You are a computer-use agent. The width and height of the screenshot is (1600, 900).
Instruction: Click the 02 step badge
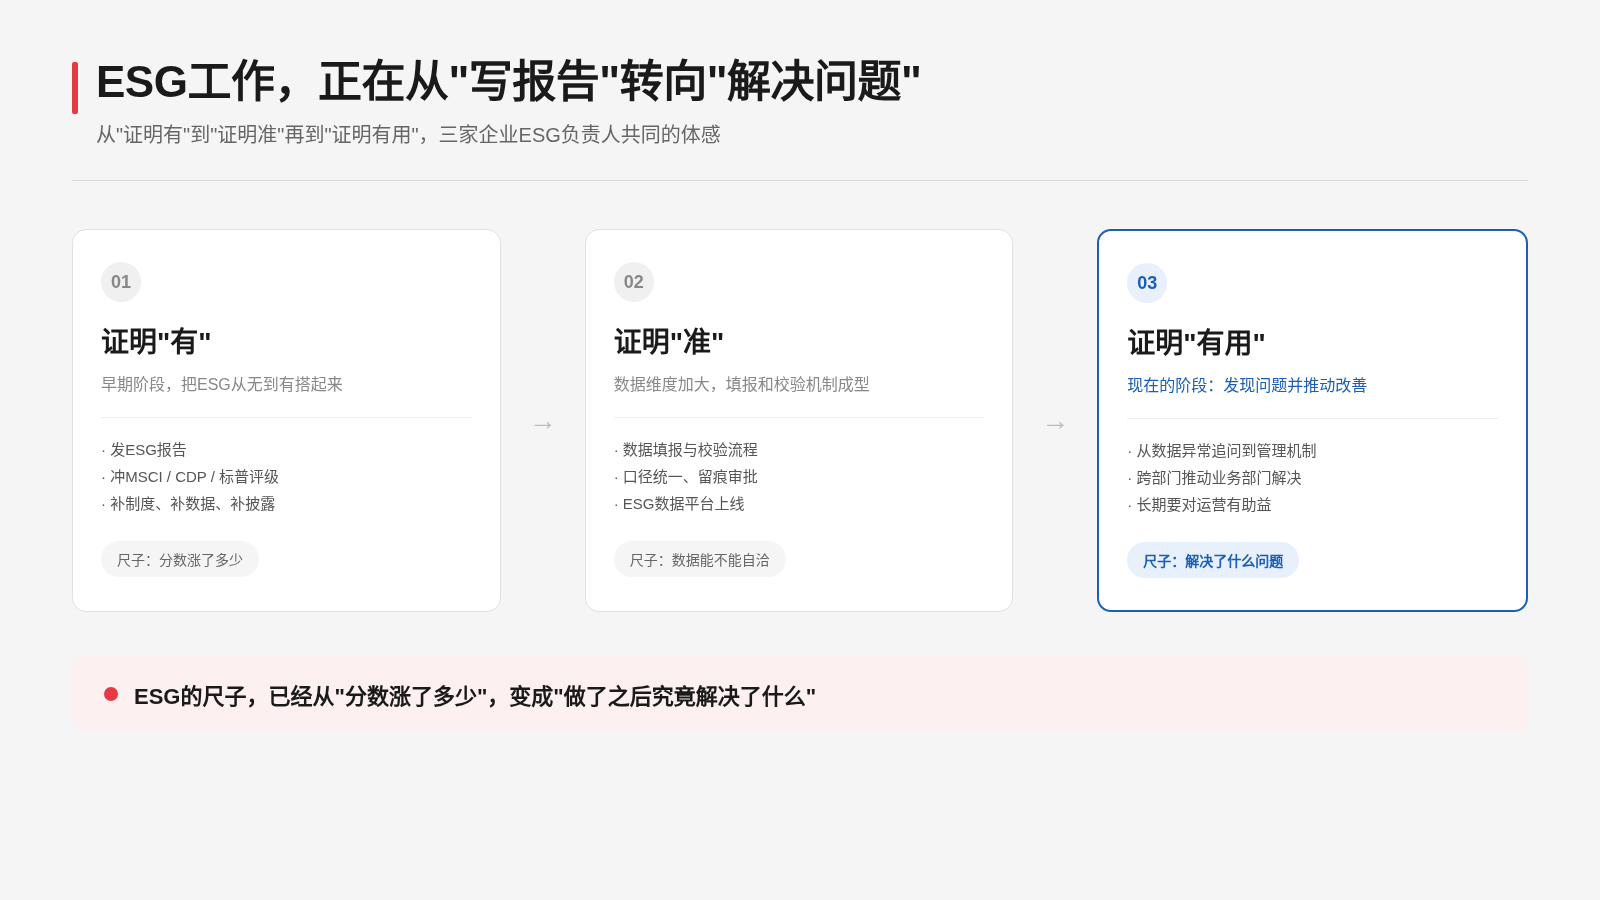click(634, 282)
